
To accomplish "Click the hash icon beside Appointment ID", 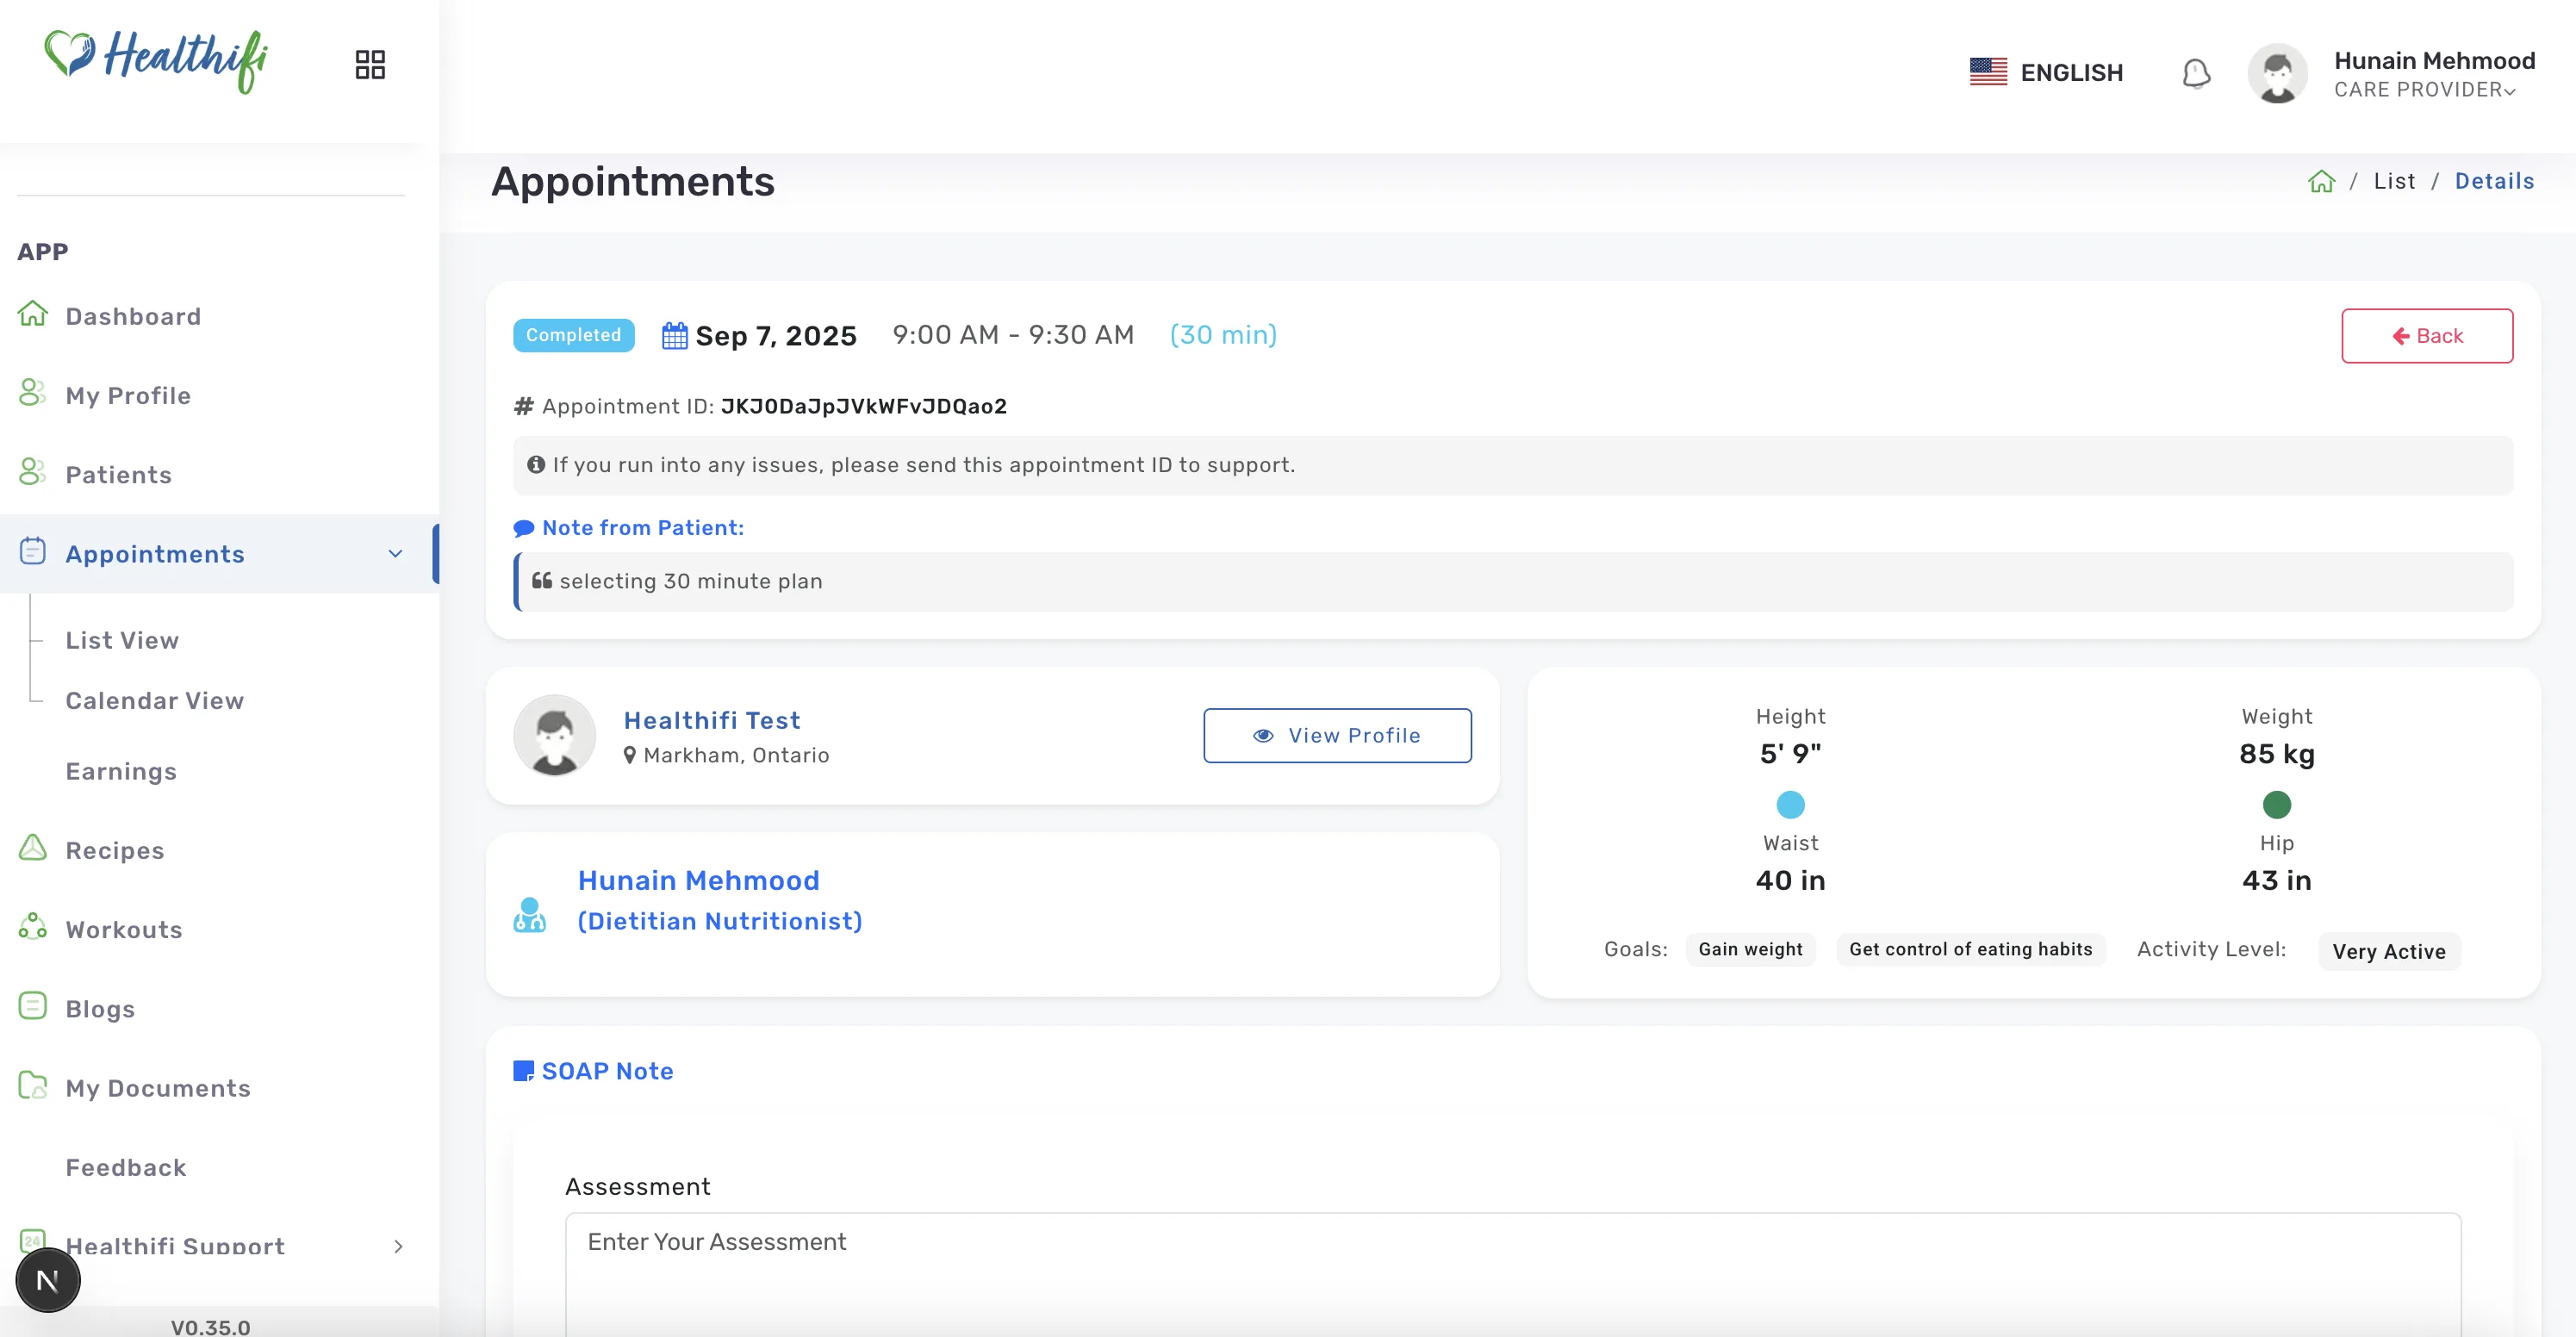I will 523,406.
